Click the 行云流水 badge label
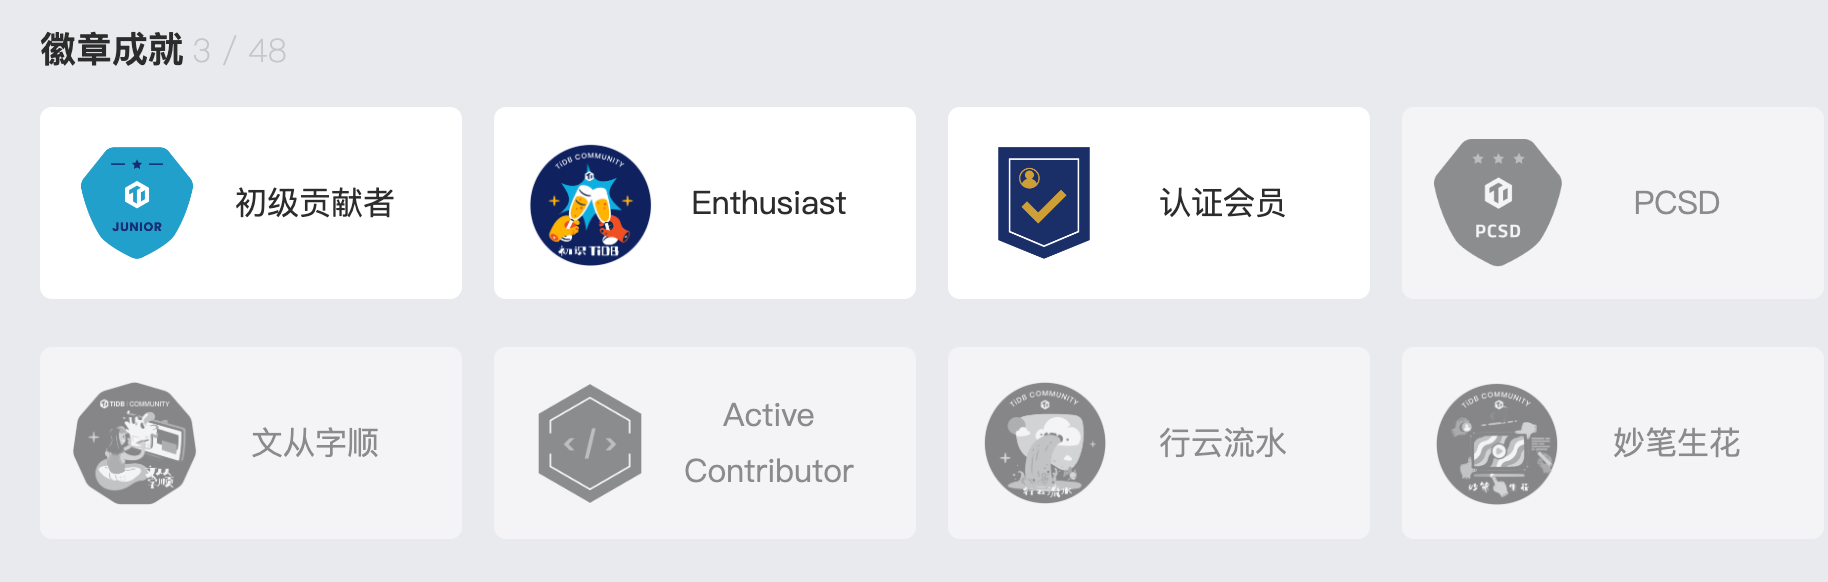This screenshot has width=1828, height=582. [1222, 443]
